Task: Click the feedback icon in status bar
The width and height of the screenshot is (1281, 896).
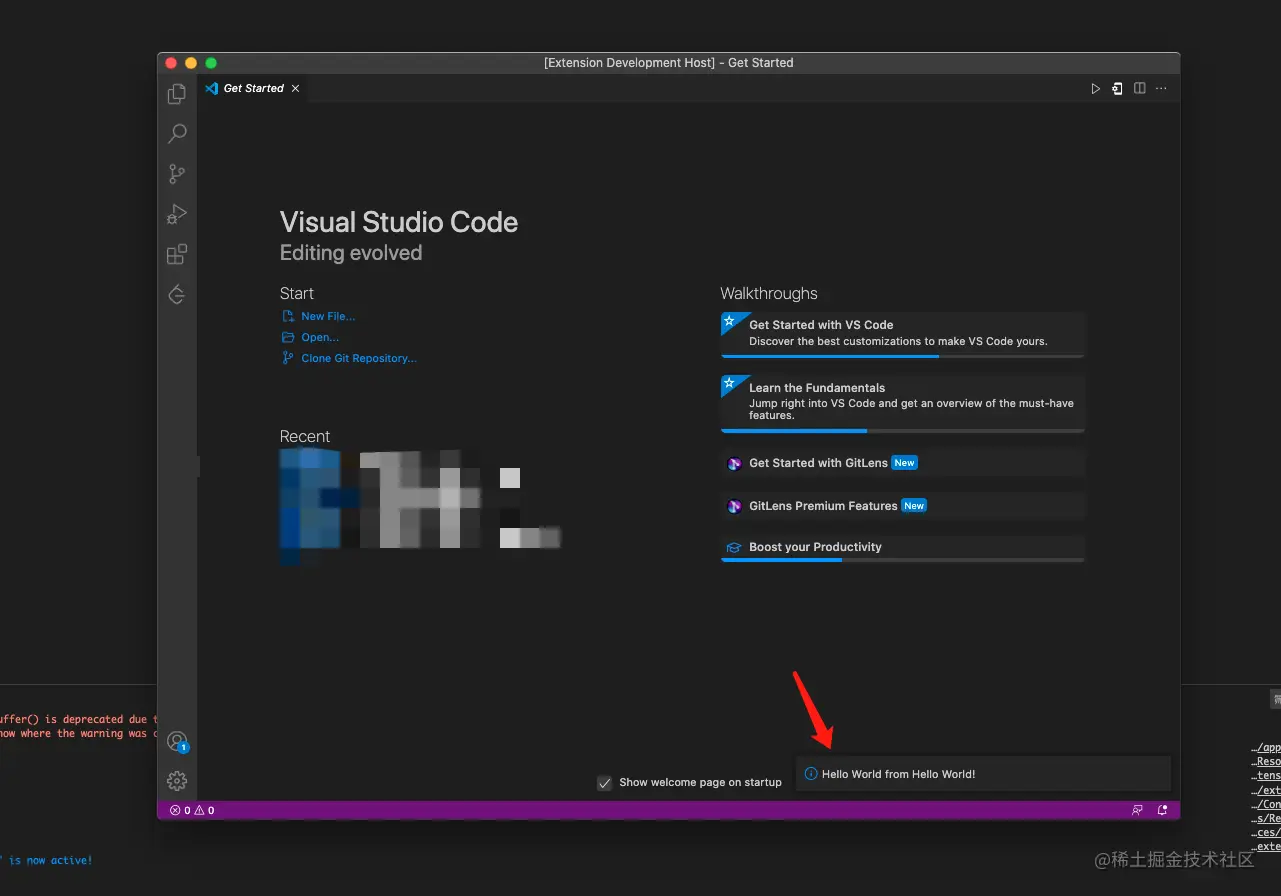Action: [x=1137, y=810]
